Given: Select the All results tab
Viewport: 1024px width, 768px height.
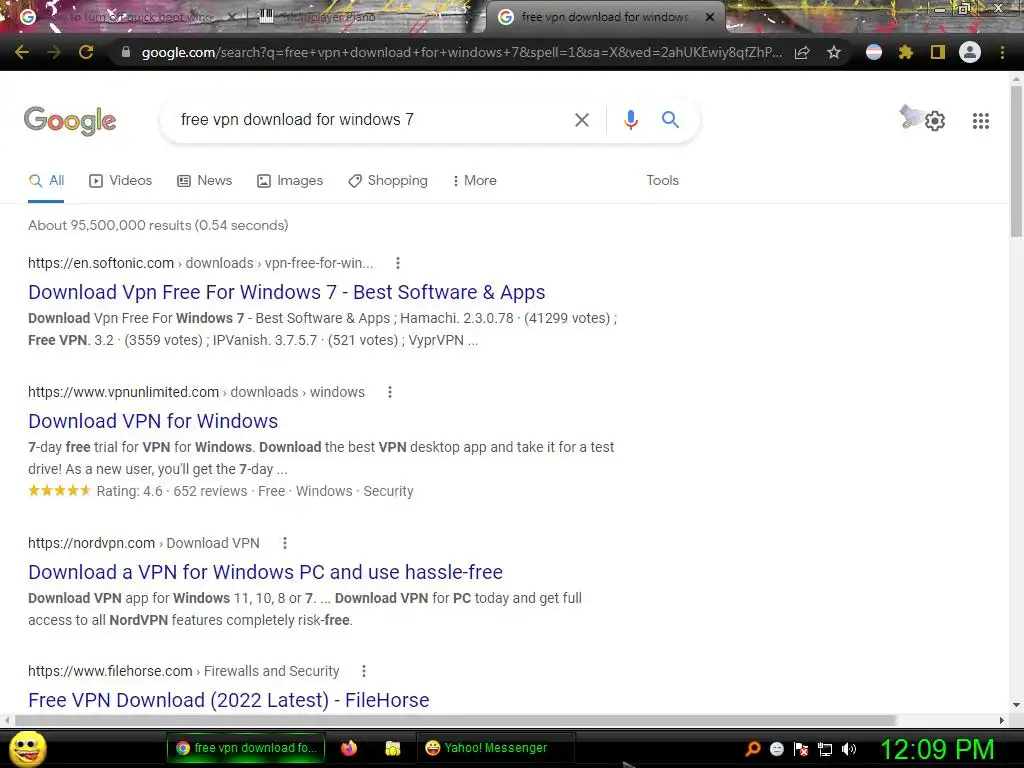Looking at the screenshot, I should pyautogui.click(x=46, y=180).
